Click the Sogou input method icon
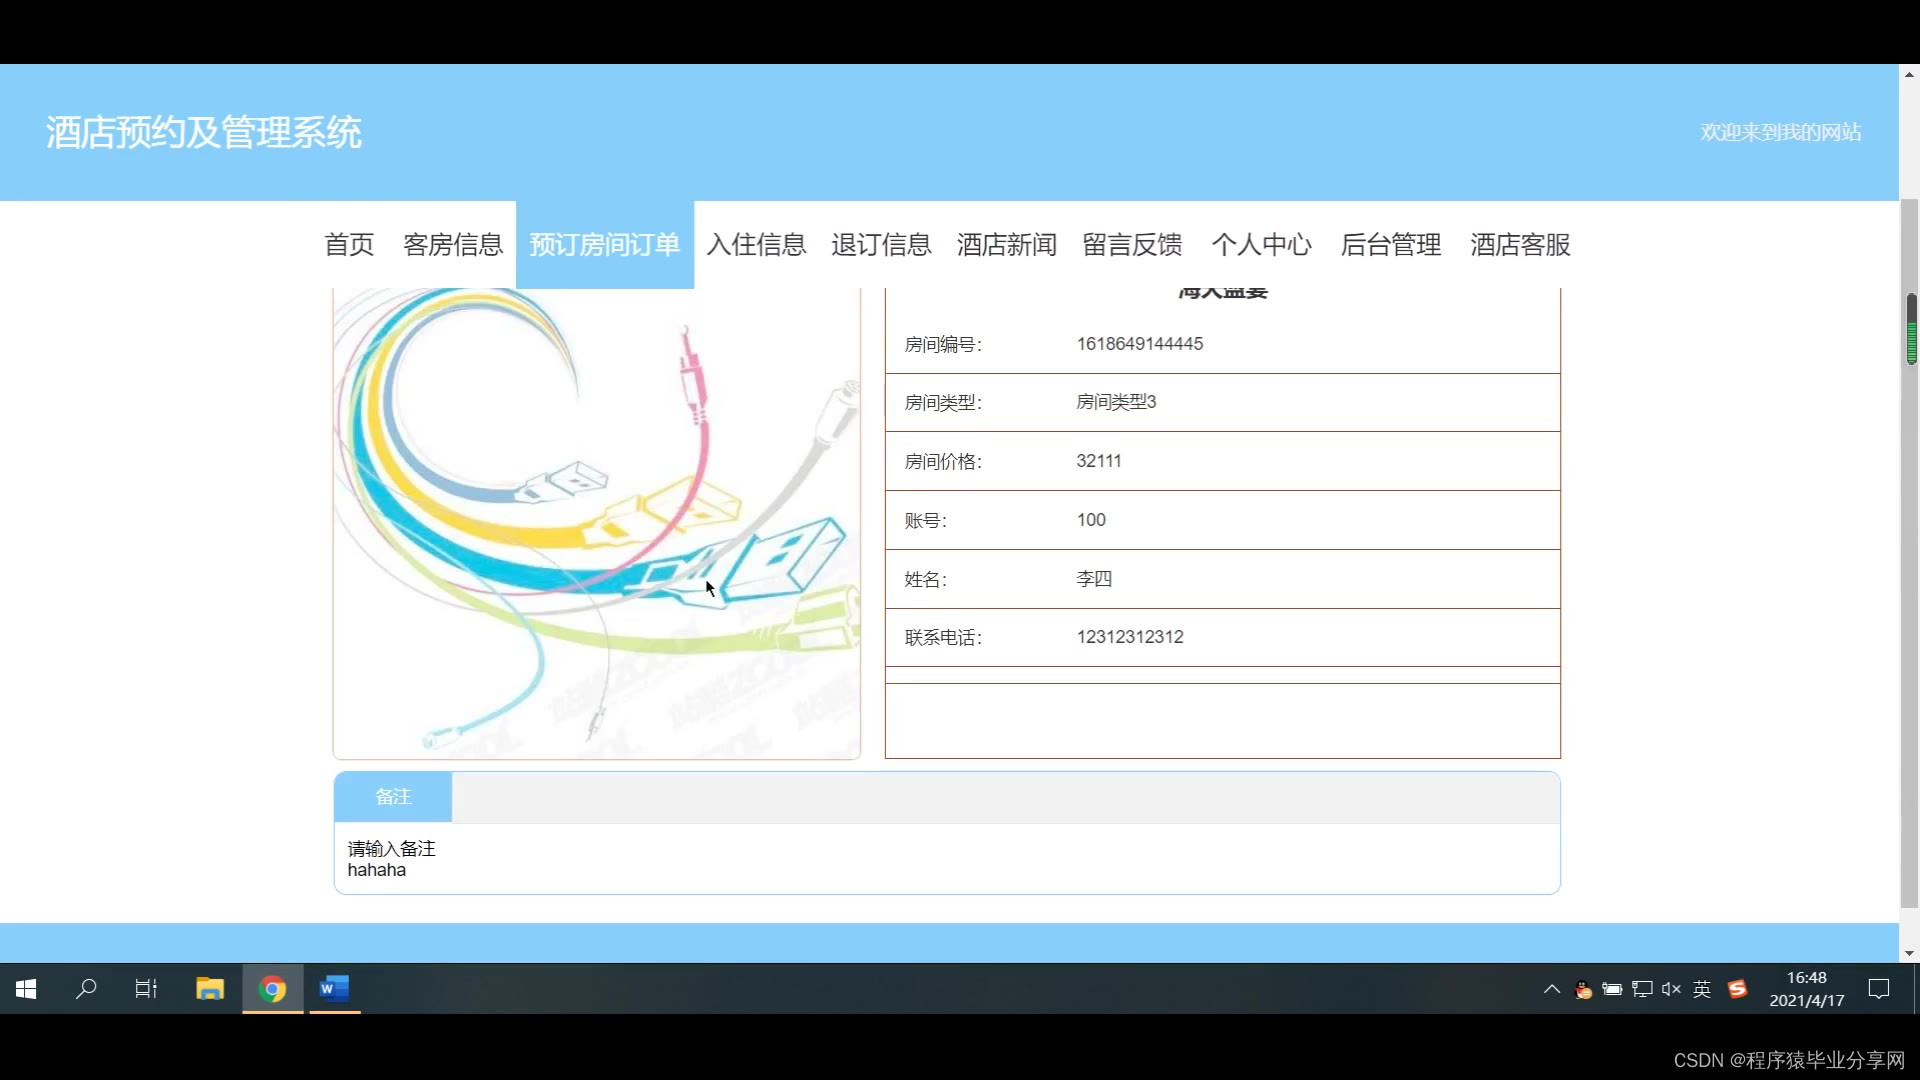Viewport: 1920px width, 1080px height. (x=1738, y=989)
